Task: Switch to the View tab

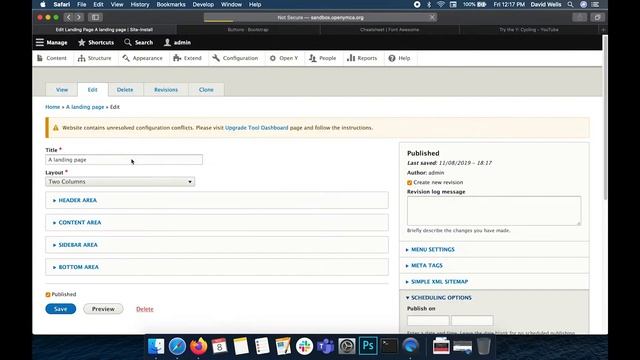Action: 62,89
